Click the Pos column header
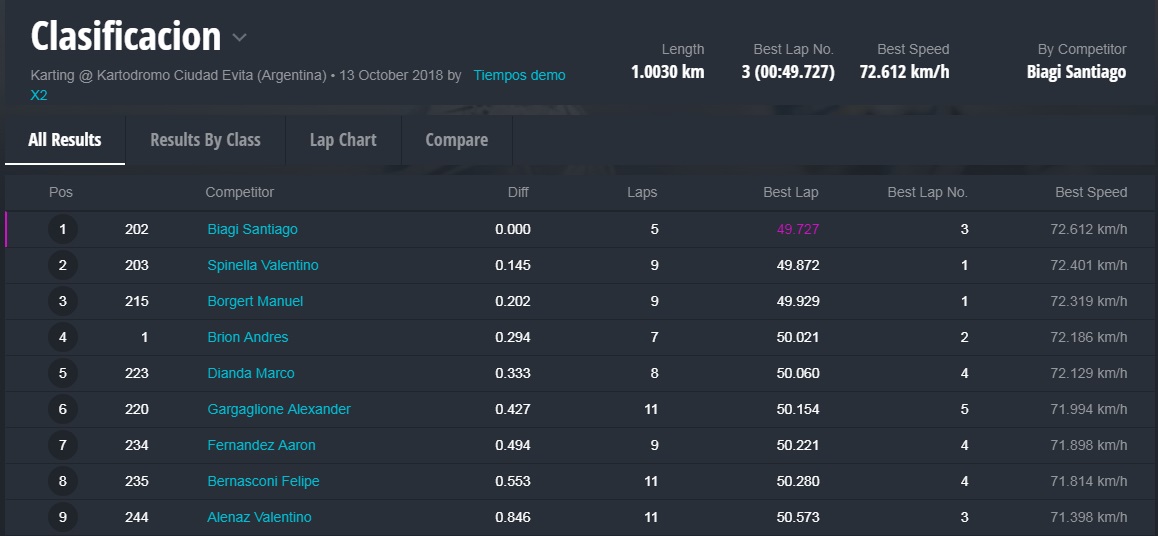Viewport: 1158px width, 536px height. (x=61, y=192)
